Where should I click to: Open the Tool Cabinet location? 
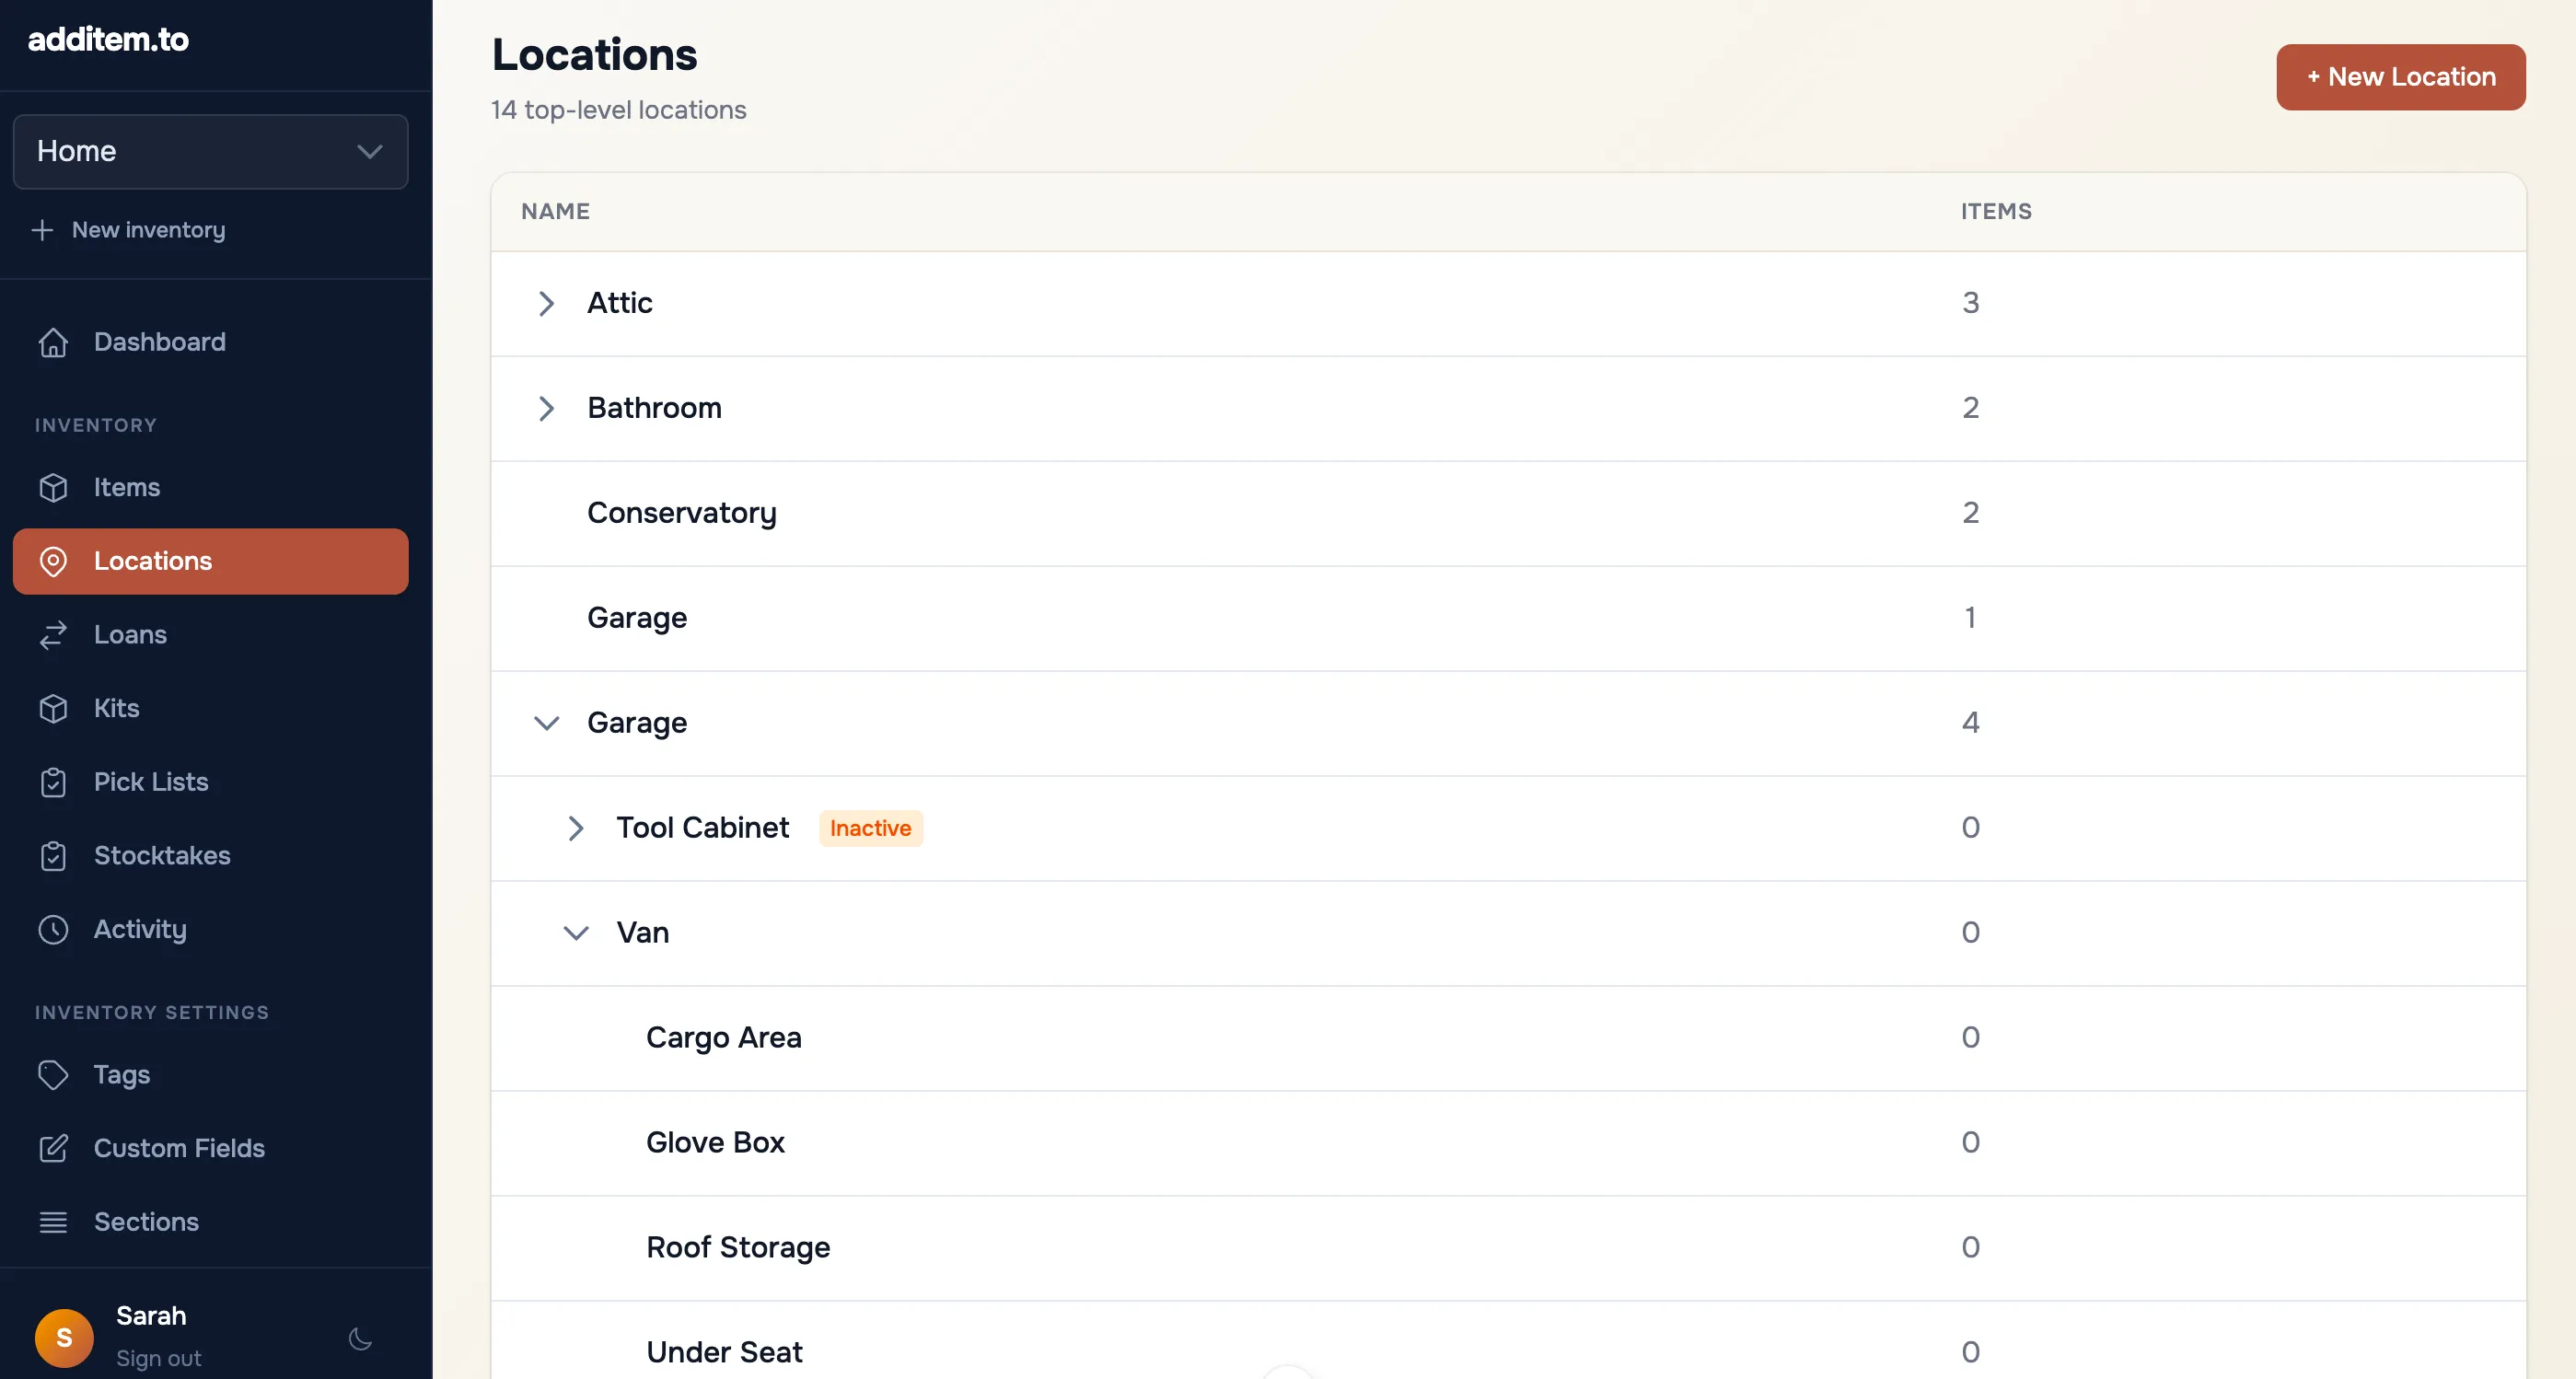702,828
